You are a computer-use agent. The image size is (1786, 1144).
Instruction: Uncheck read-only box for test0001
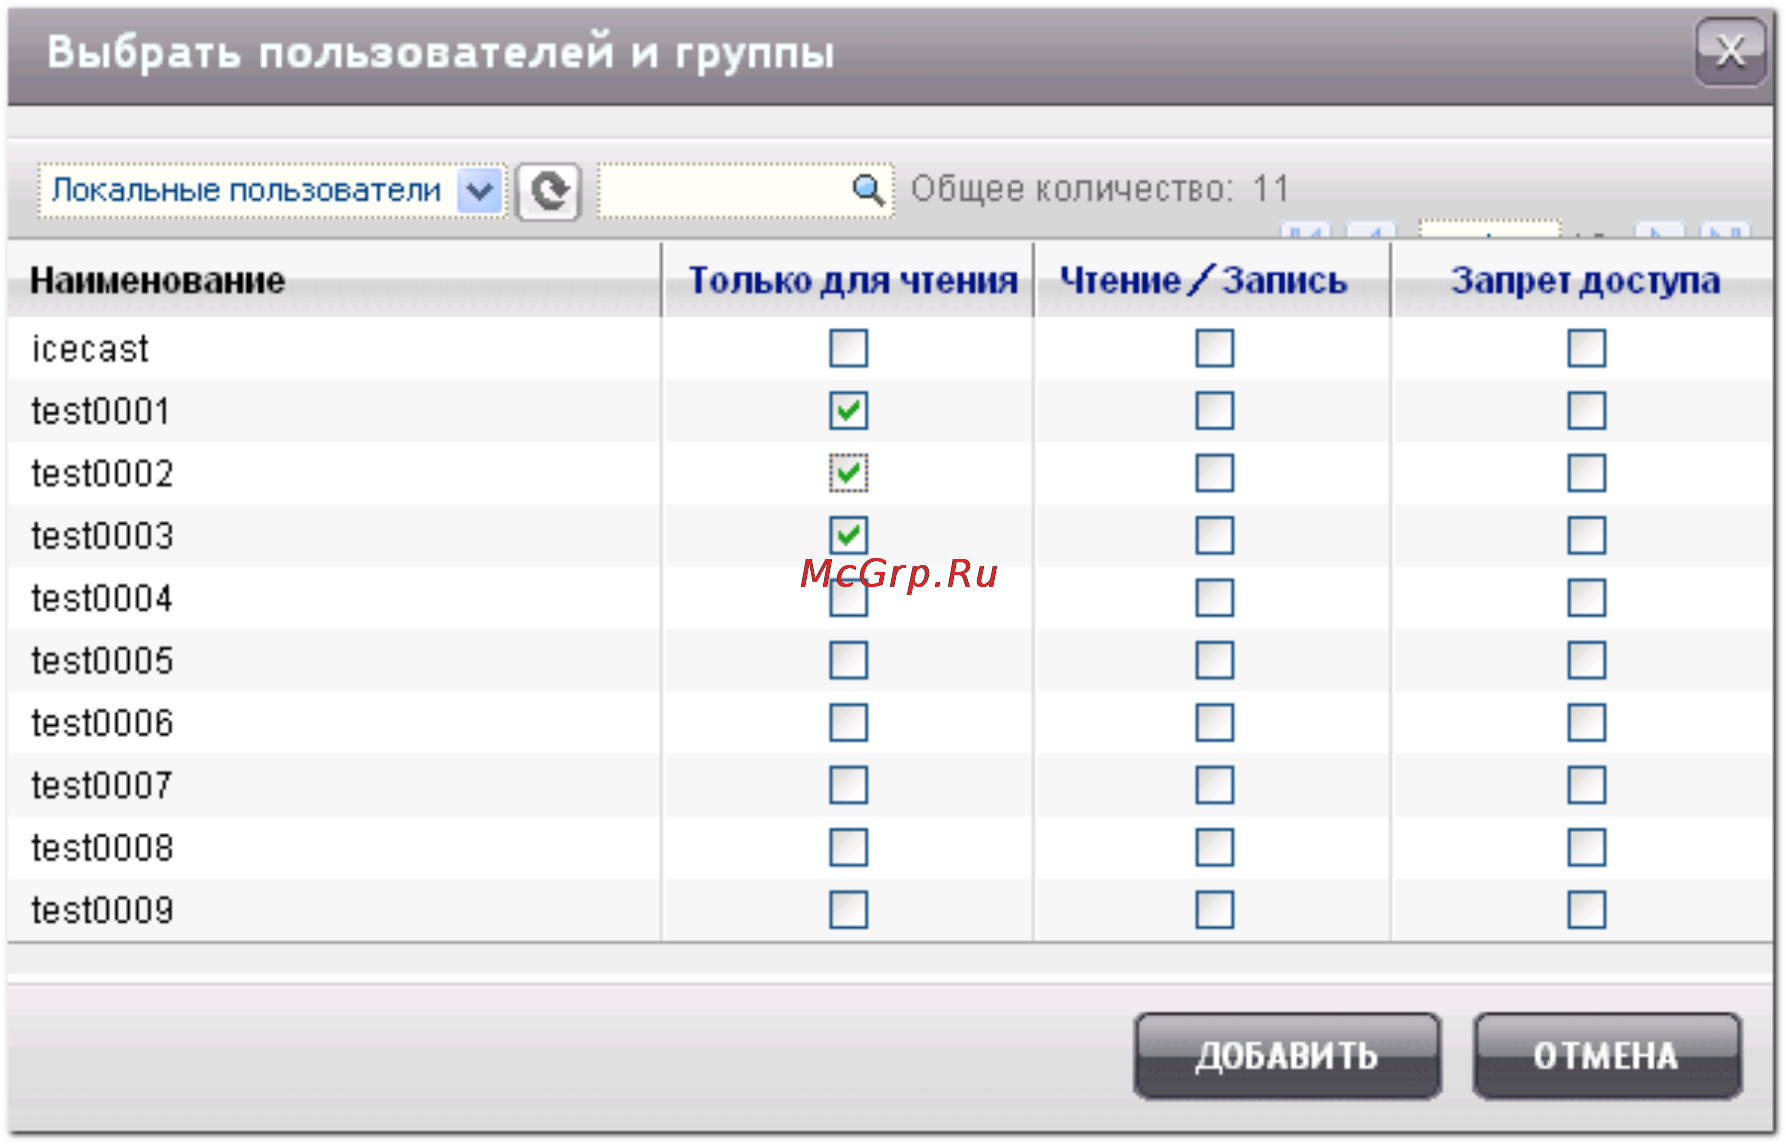(x=848, y=411)
